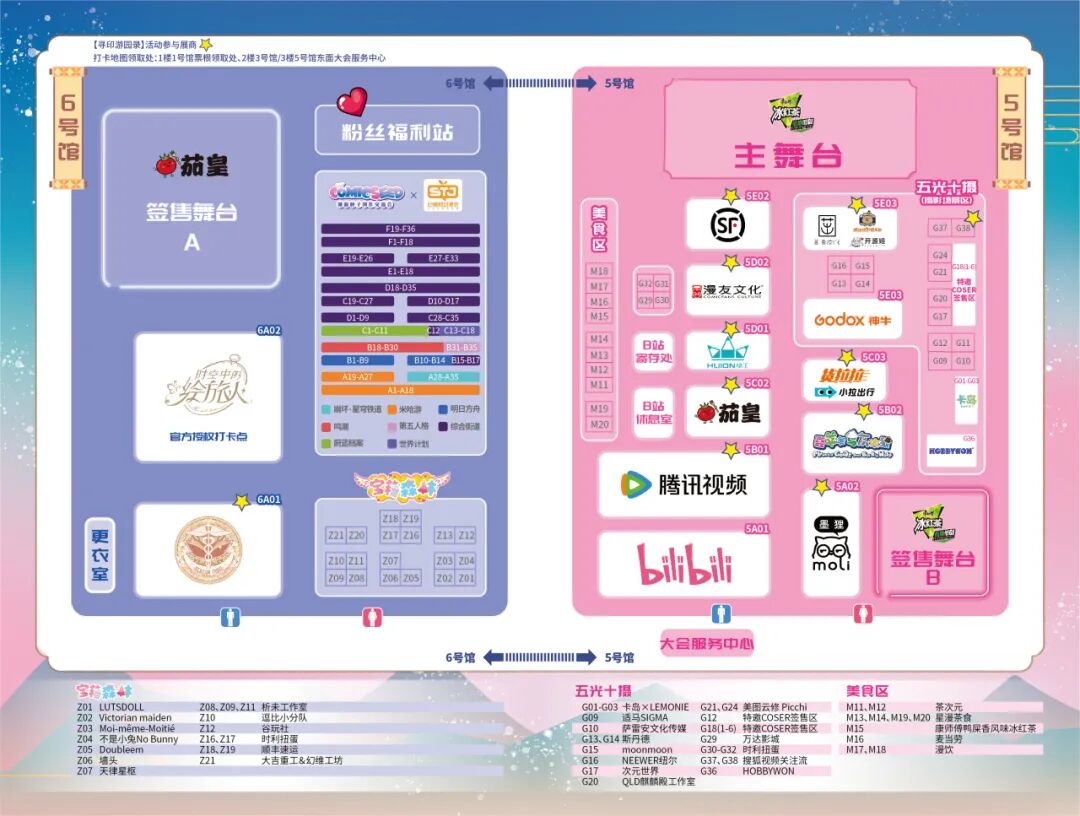
Task: Select the iced tea logo on 签售舞台B
Action: pyautogui.click(x=933, y=524)
